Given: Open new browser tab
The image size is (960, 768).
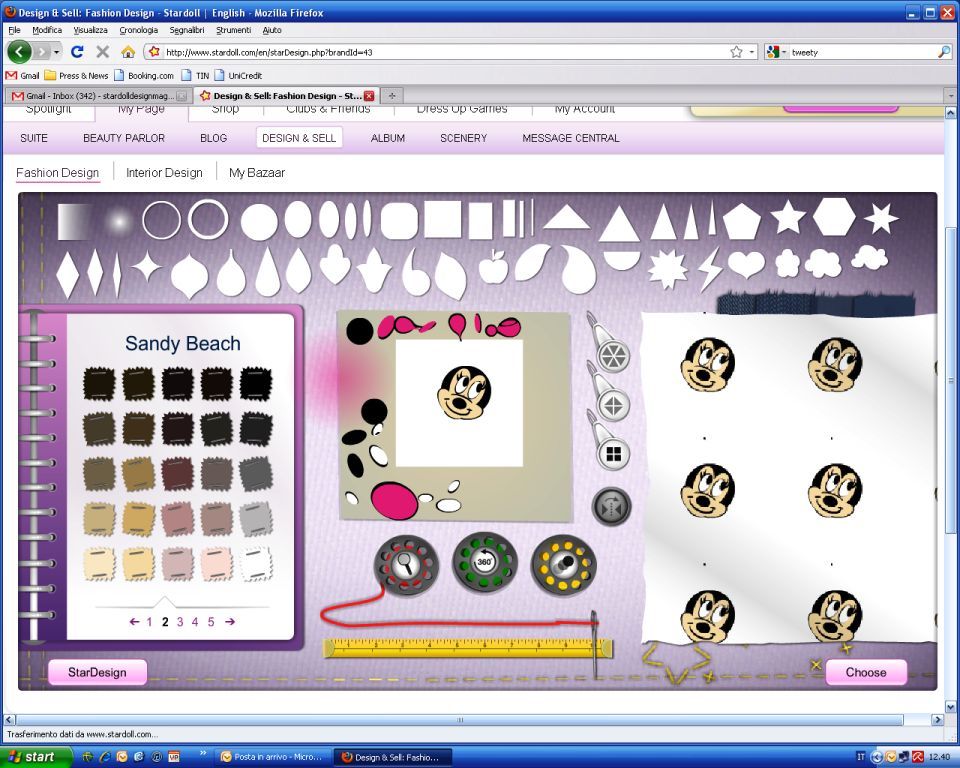Looking at the screenshot, I should pyautogui.click(x=392, y=96).
